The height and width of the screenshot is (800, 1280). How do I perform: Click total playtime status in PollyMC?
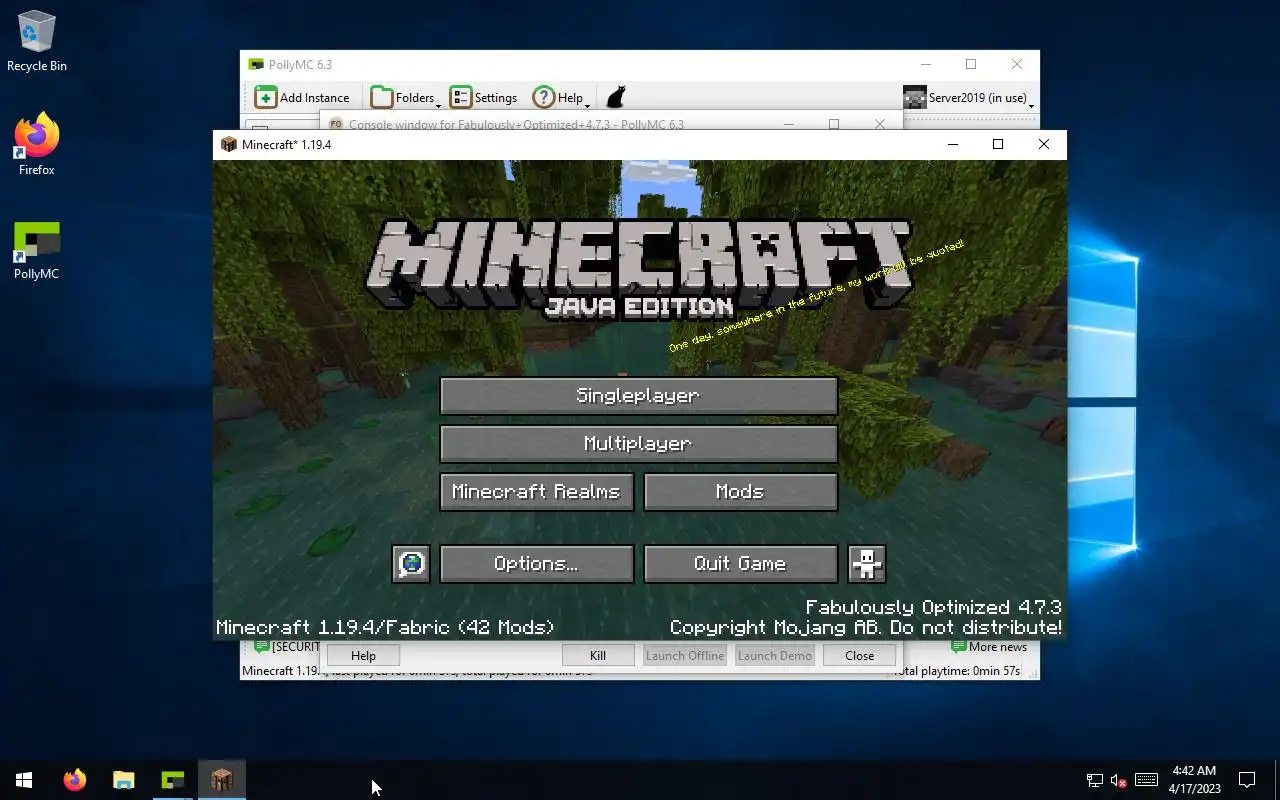click(955, 671)
